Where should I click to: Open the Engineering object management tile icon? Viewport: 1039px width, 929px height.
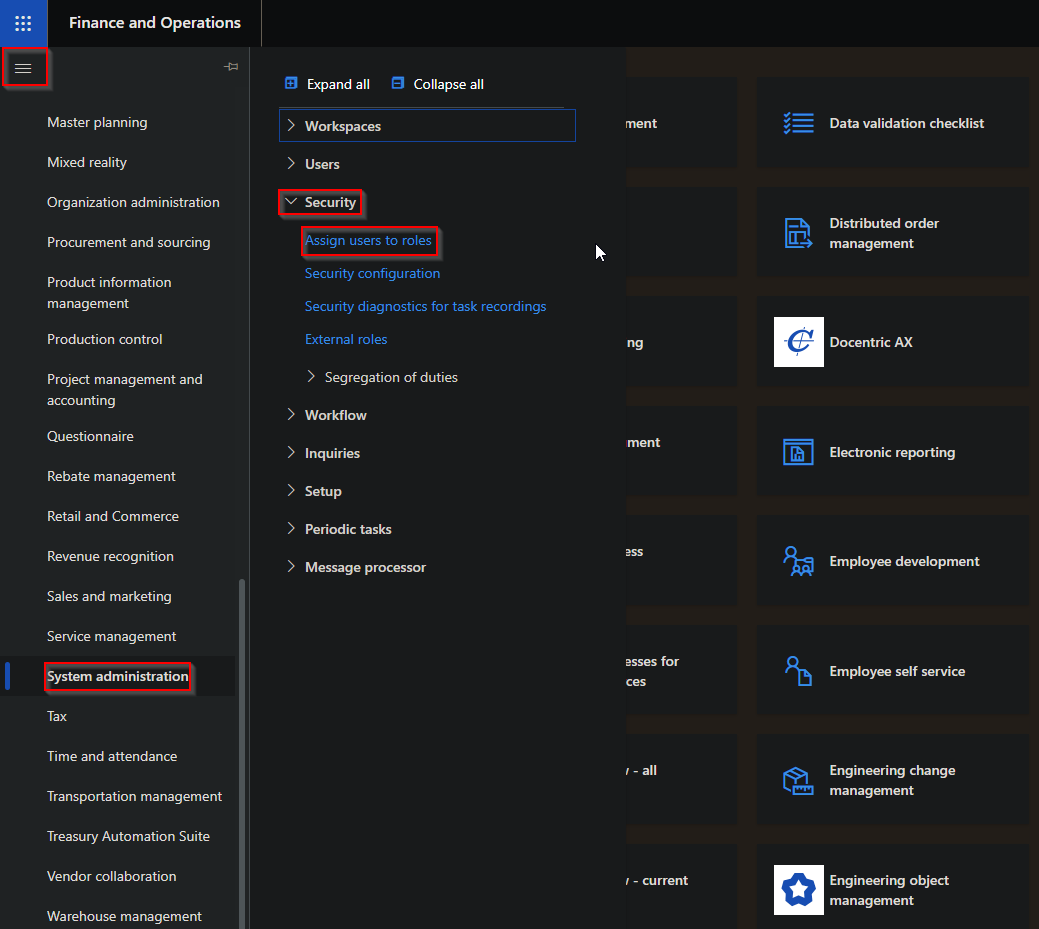click(798, 890)
